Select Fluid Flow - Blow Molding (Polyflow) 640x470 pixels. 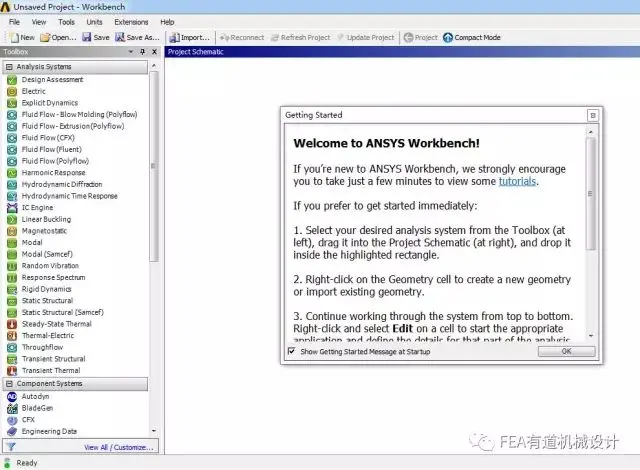point(79,115)
